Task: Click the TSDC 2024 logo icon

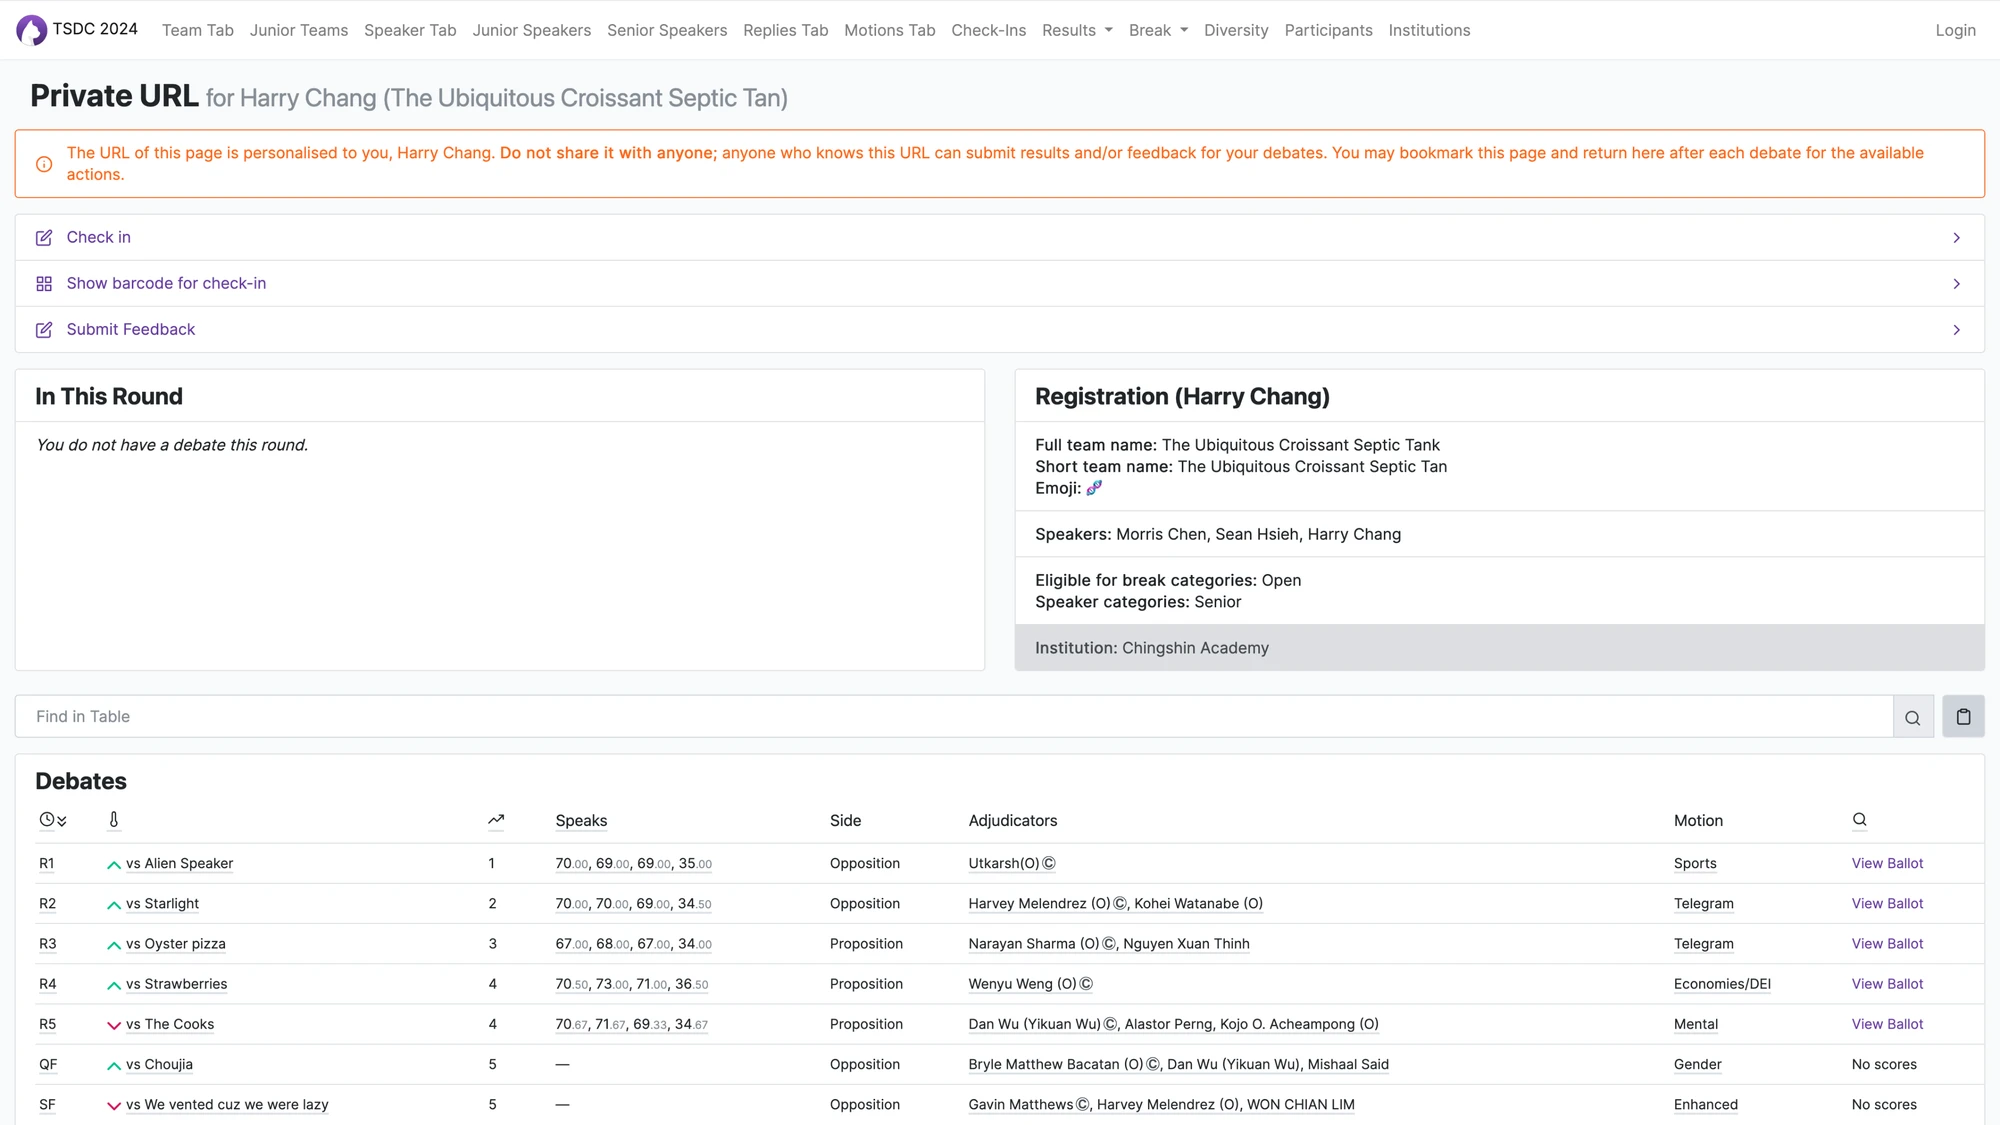Action: tap(32, 30)
